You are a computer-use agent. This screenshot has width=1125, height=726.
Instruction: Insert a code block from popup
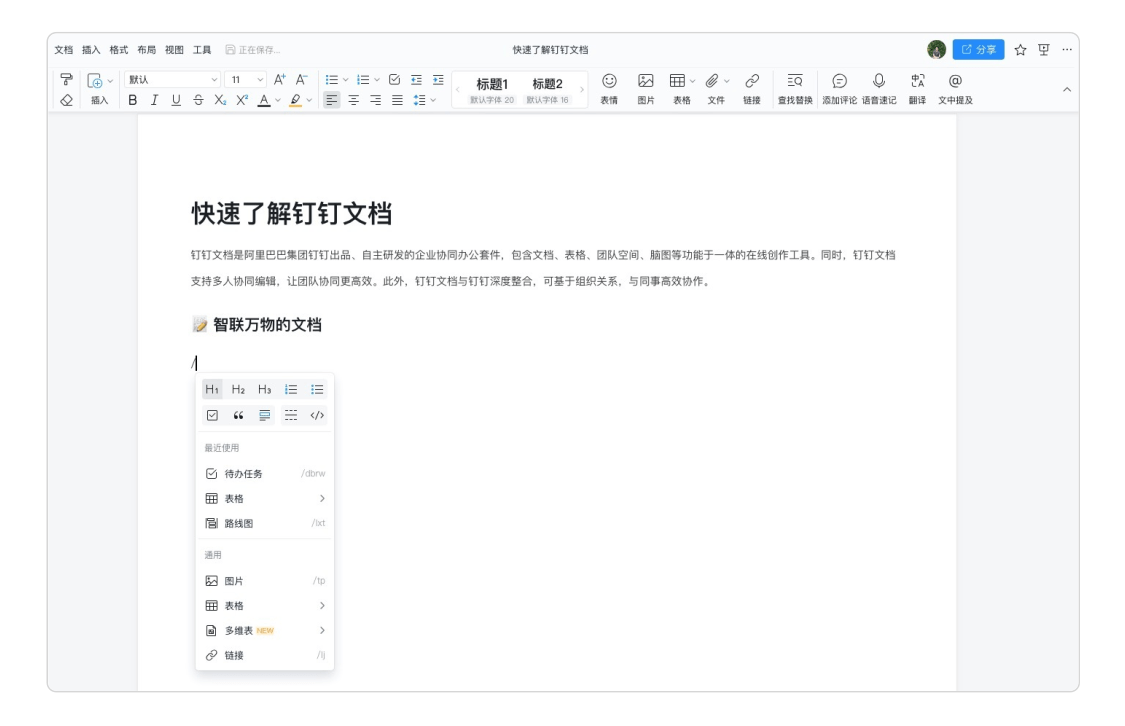[317, 415]
